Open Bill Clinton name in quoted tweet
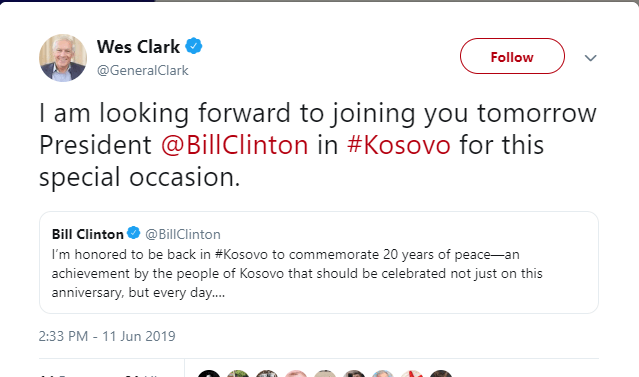 [x=88, y=234]
